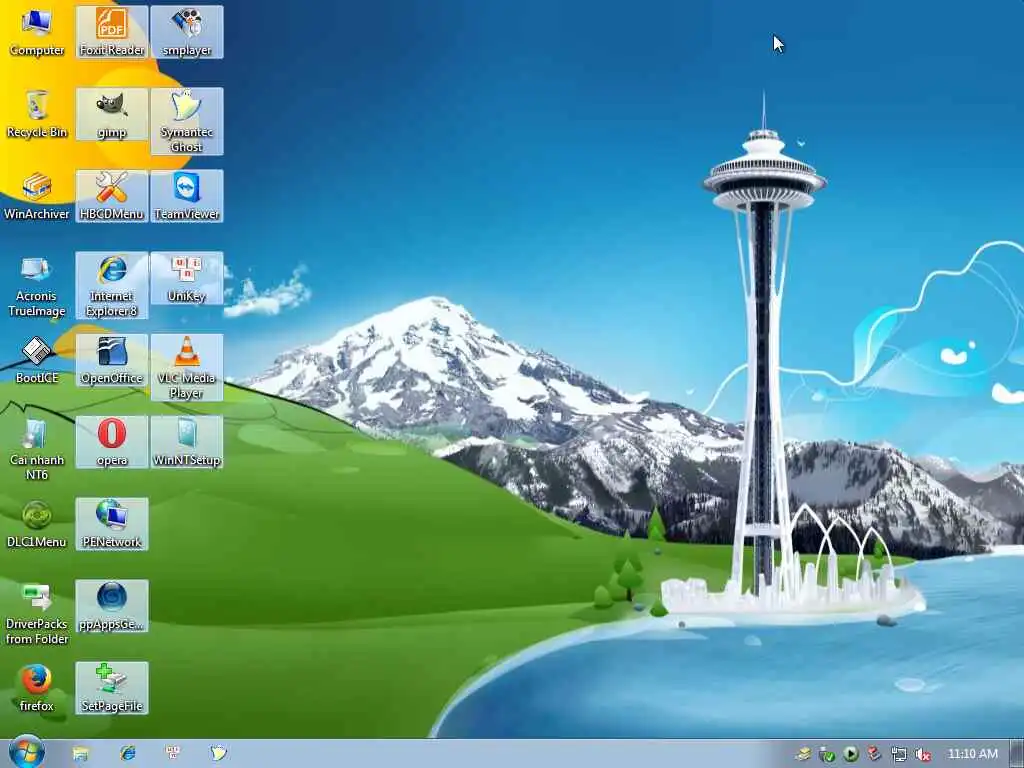
Task: Select the PENetwork shortcut
Action: click(x=112, y=524)
